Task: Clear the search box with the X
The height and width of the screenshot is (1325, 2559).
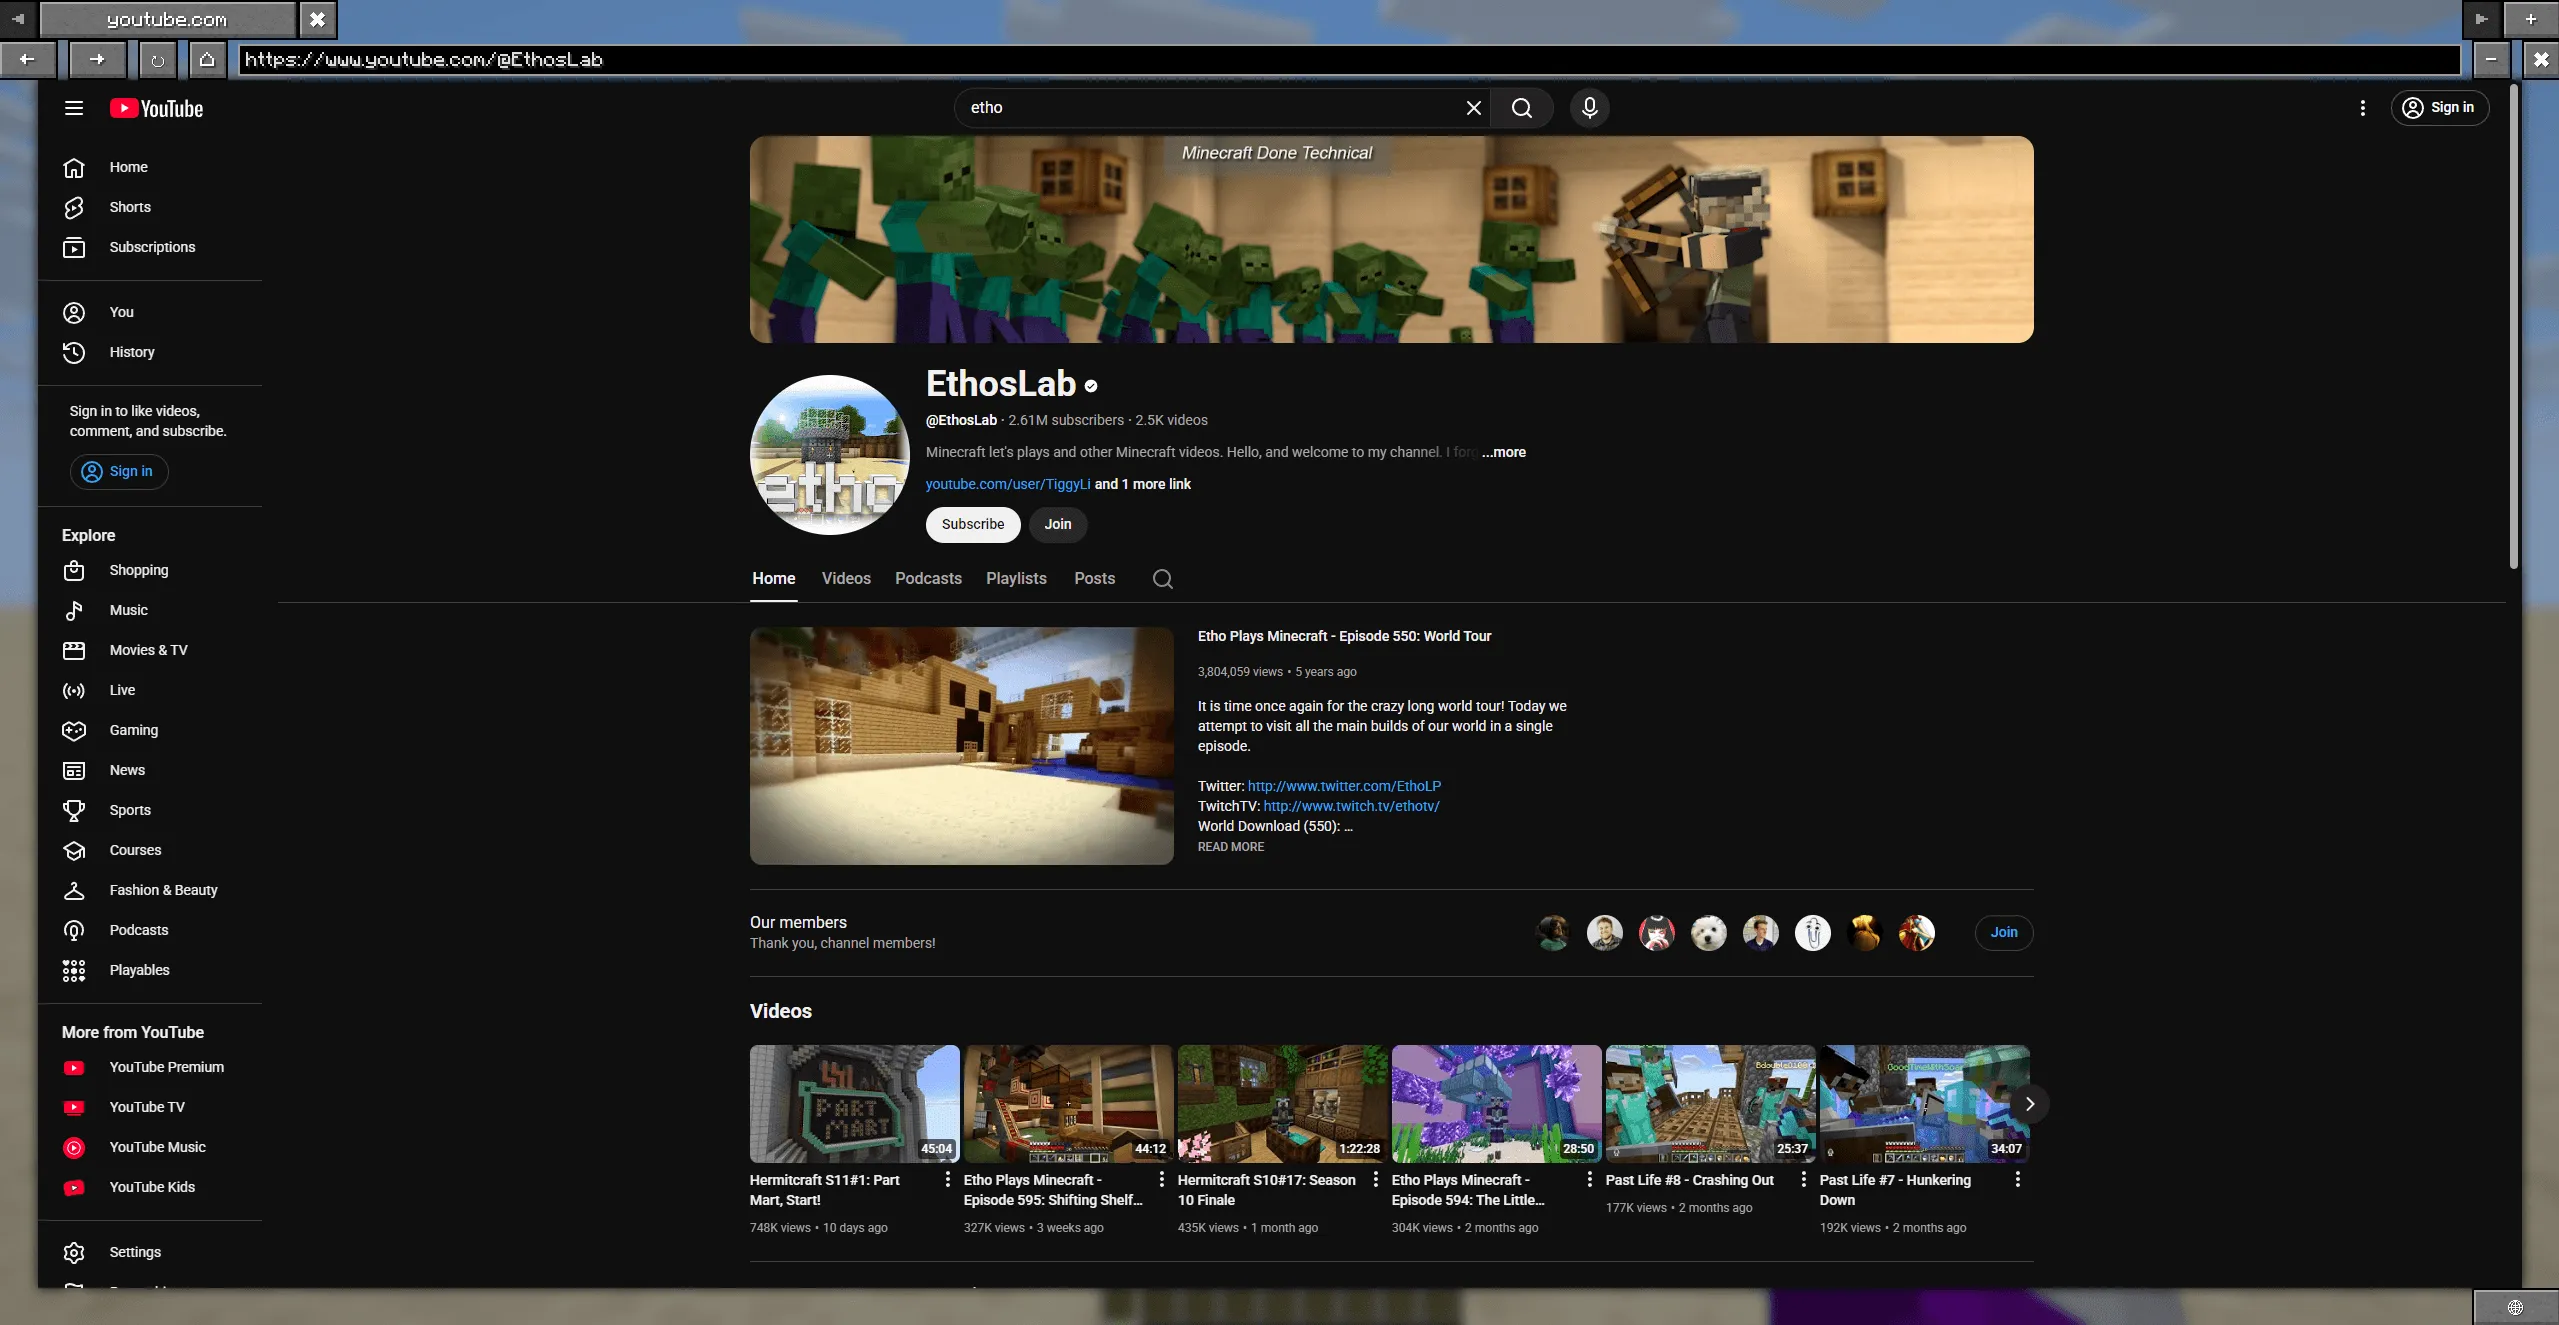Action: click(x=1473, y=108)
